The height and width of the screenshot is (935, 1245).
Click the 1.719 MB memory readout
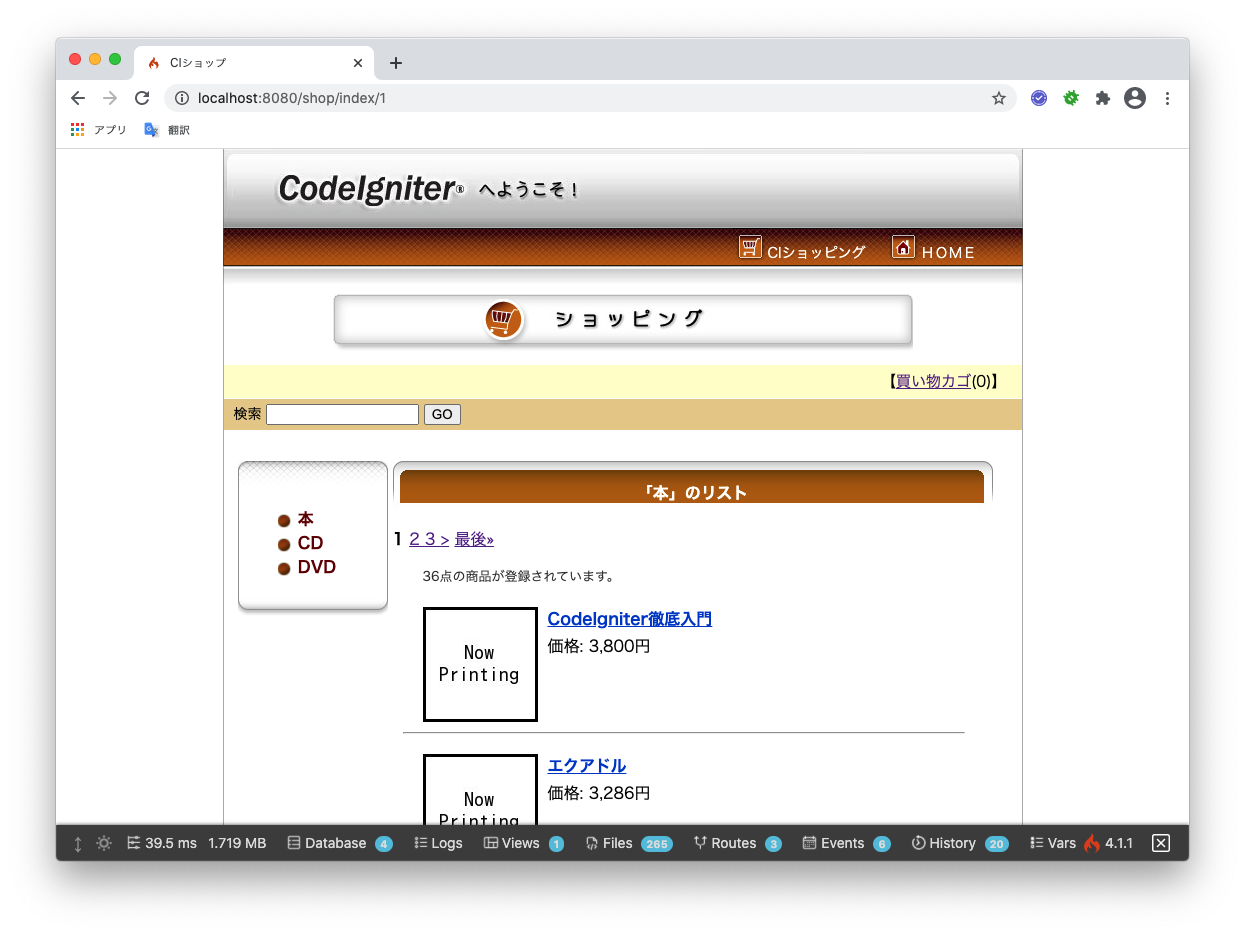click(x=237, y=843)
